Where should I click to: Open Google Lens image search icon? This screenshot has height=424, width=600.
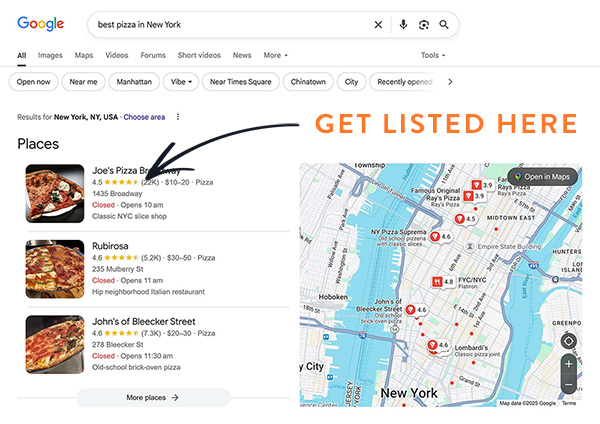coord(424,25)
